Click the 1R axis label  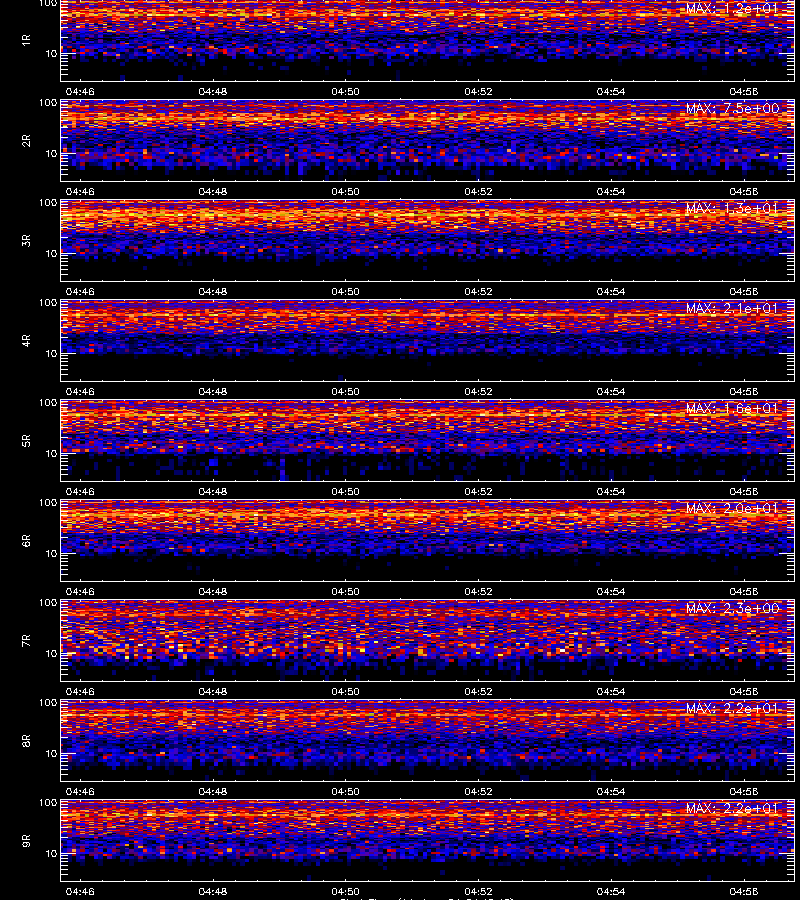pos(26,40)
